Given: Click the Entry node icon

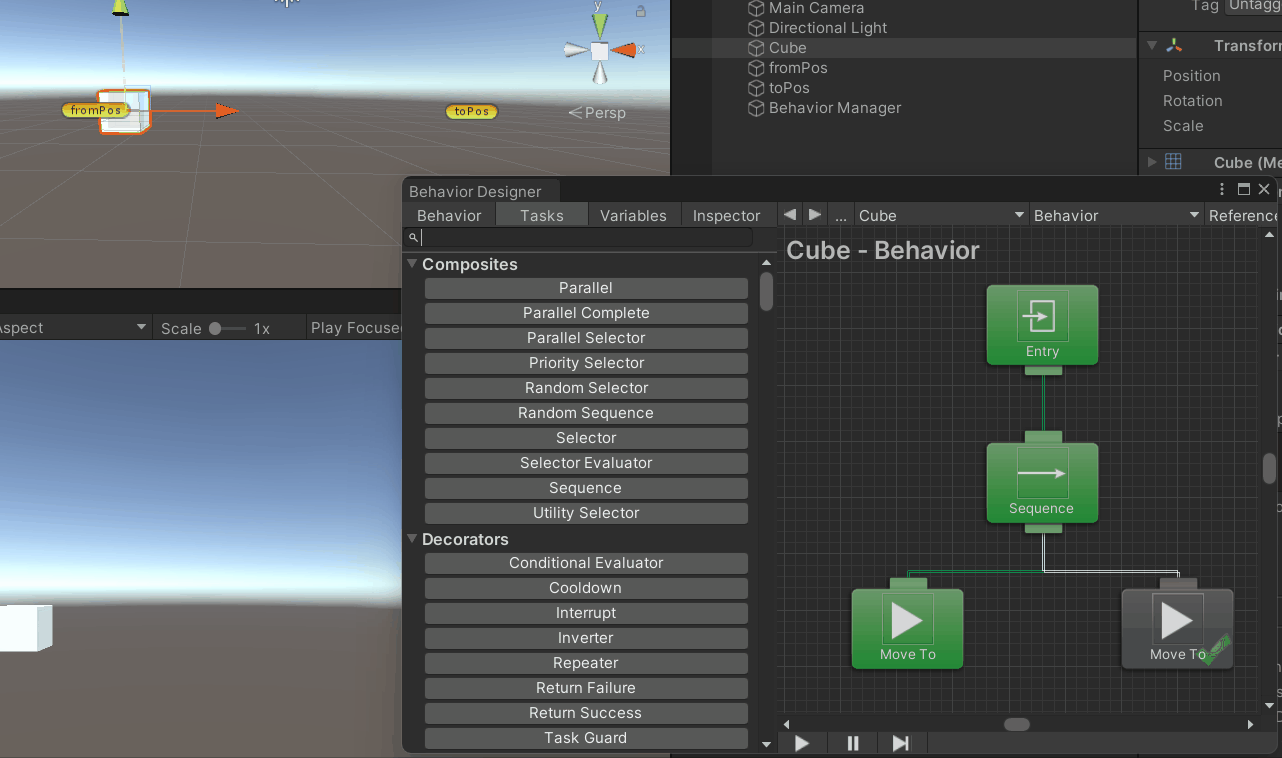Looking at the screenshot, I should (1042, 318).
